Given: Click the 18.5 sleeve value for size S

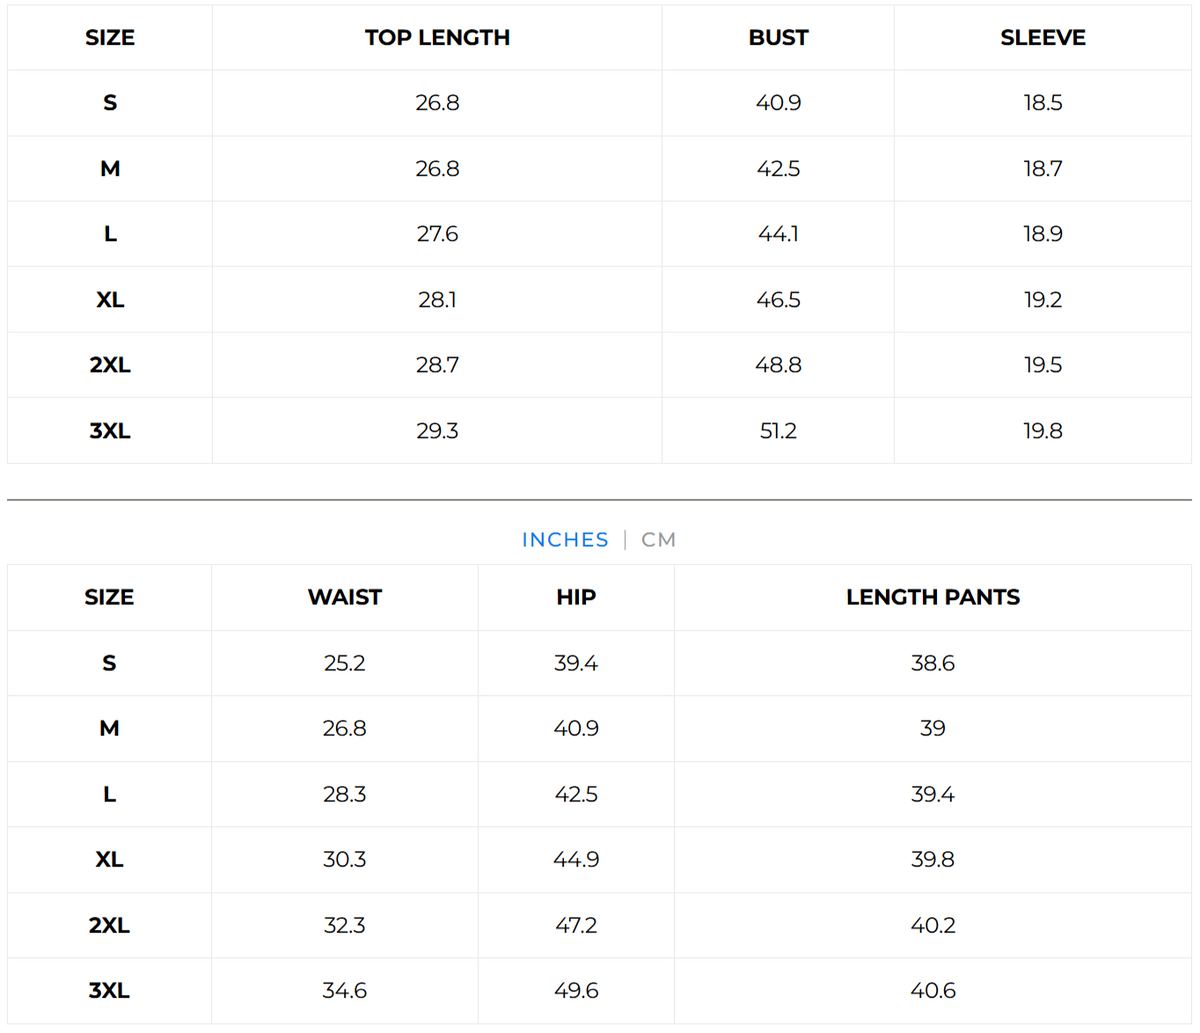Looking at the screenshot, I should pyautogui.click(x=1042, y=103).
